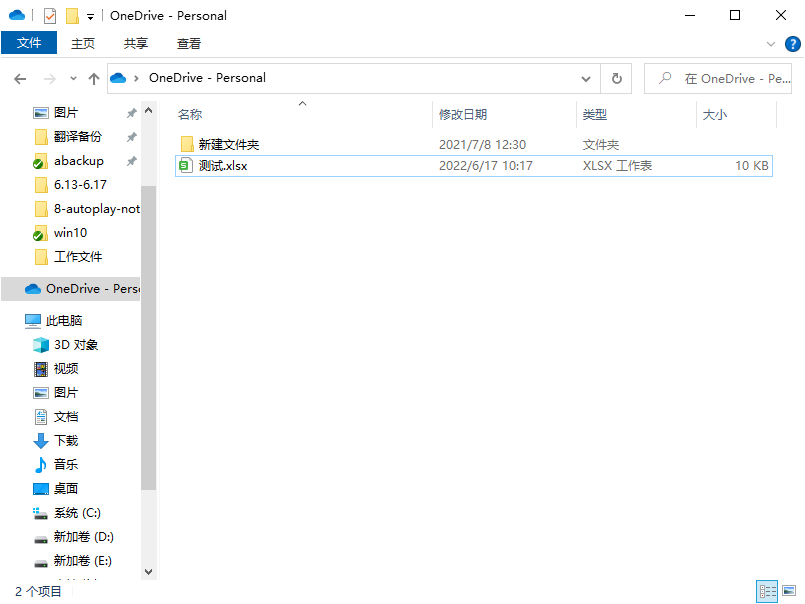Go forward with the right arrow

(50, 79)
